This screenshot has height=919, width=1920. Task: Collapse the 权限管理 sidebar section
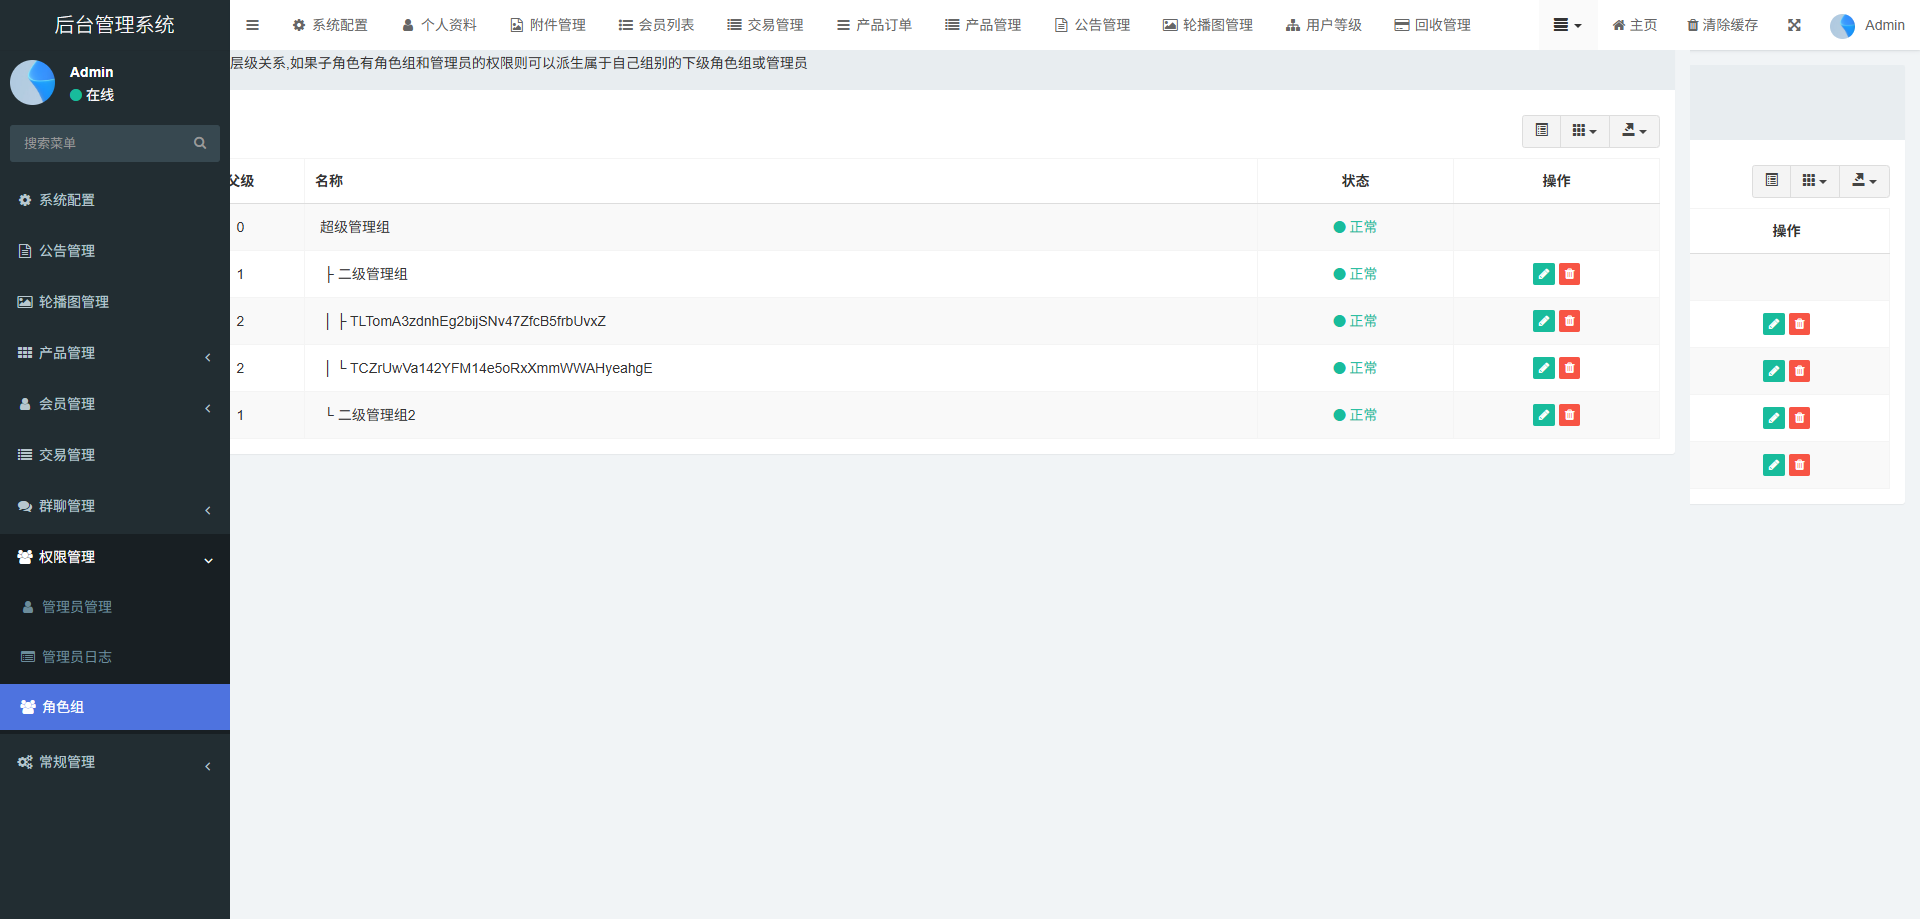pos(114,557)
